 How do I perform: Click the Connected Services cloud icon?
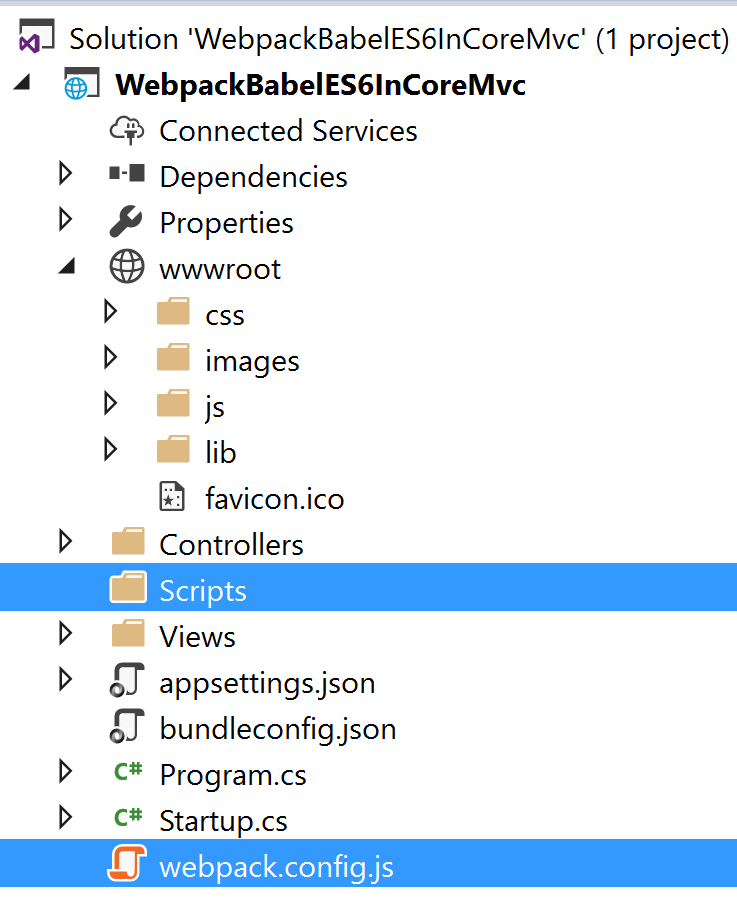pyautogui.click(x=127, y=129)
